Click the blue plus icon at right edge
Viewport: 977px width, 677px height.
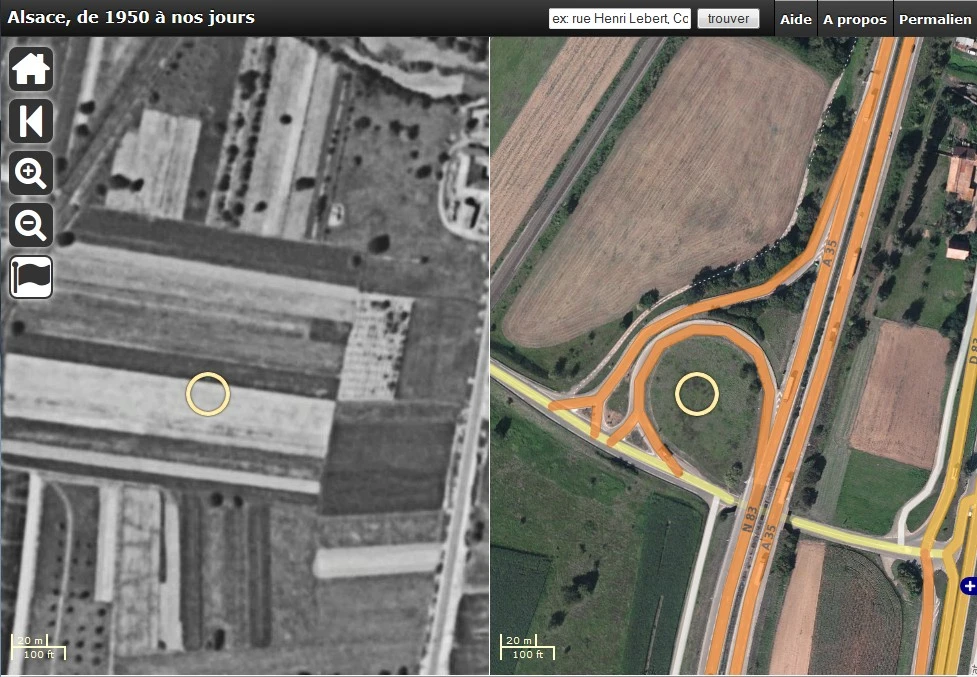point(968,586)
